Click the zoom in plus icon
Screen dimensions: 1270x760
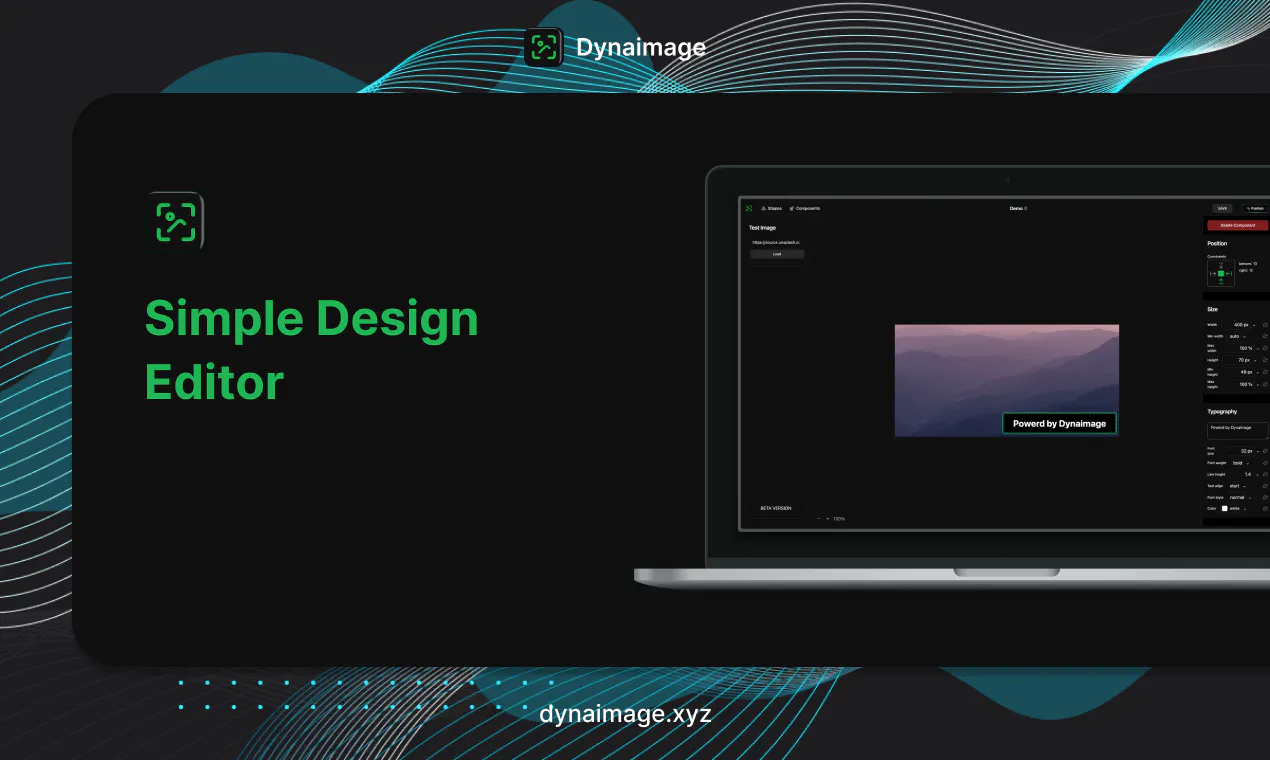pyautogui.click(x=827, y=519)
